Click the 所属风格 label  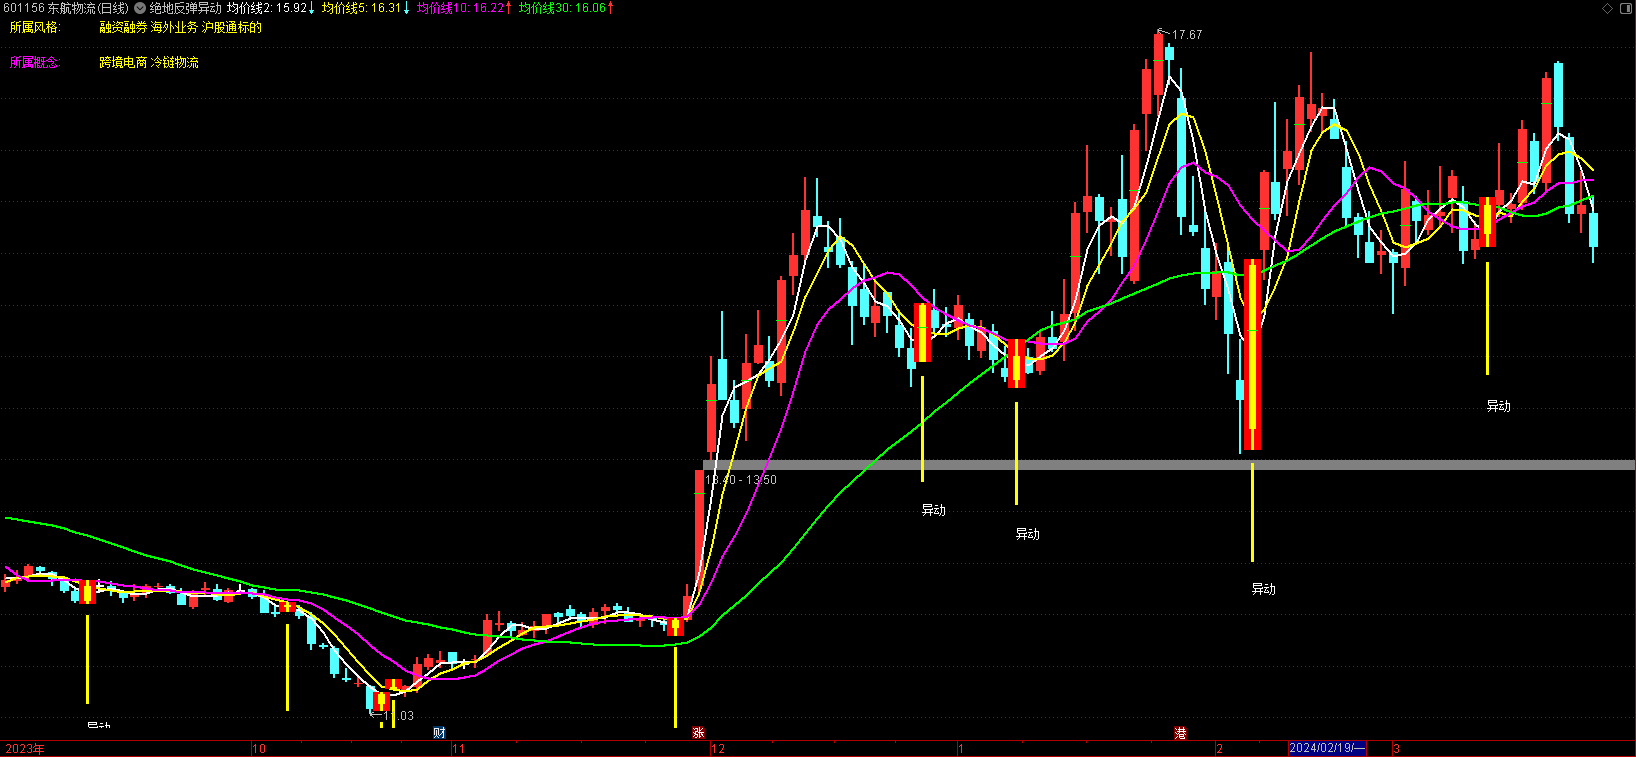coord(35,27)
